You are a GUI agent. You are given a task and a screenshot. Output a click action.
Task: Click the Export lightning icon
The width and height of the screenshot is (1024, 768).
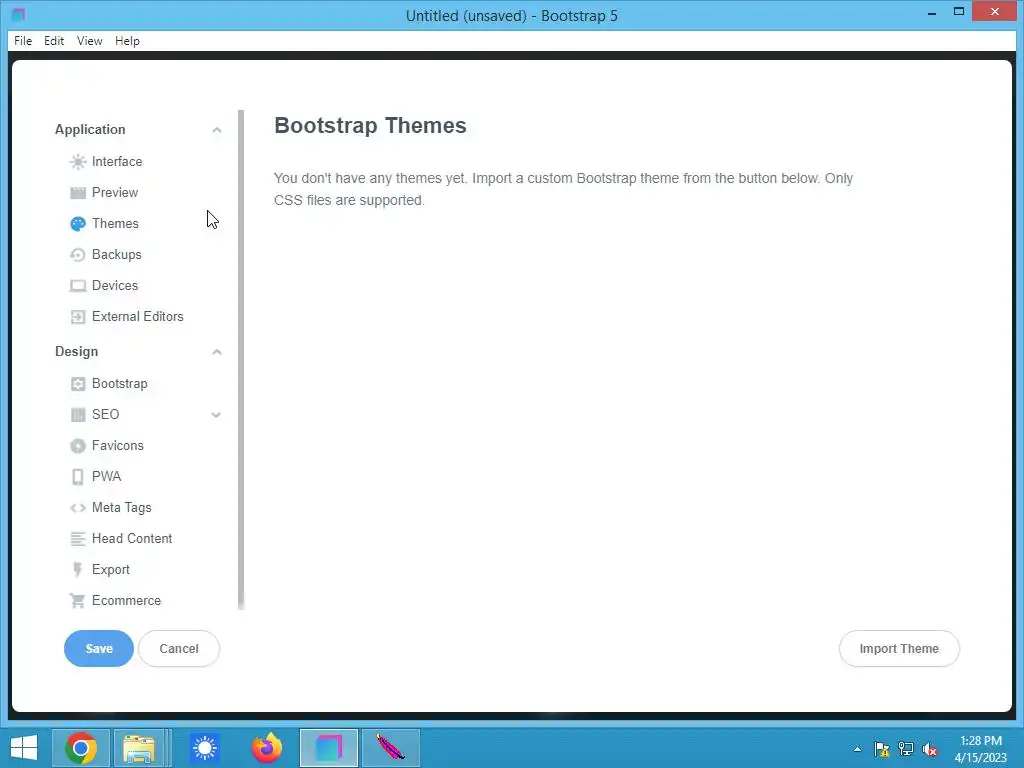tap(78, 569)
